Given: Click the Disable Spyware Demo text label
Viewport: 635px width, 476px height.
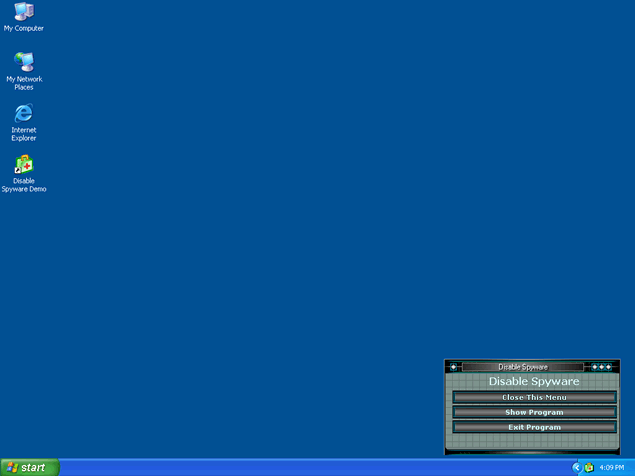Looking at the screenshot, I should click(23, 185).
